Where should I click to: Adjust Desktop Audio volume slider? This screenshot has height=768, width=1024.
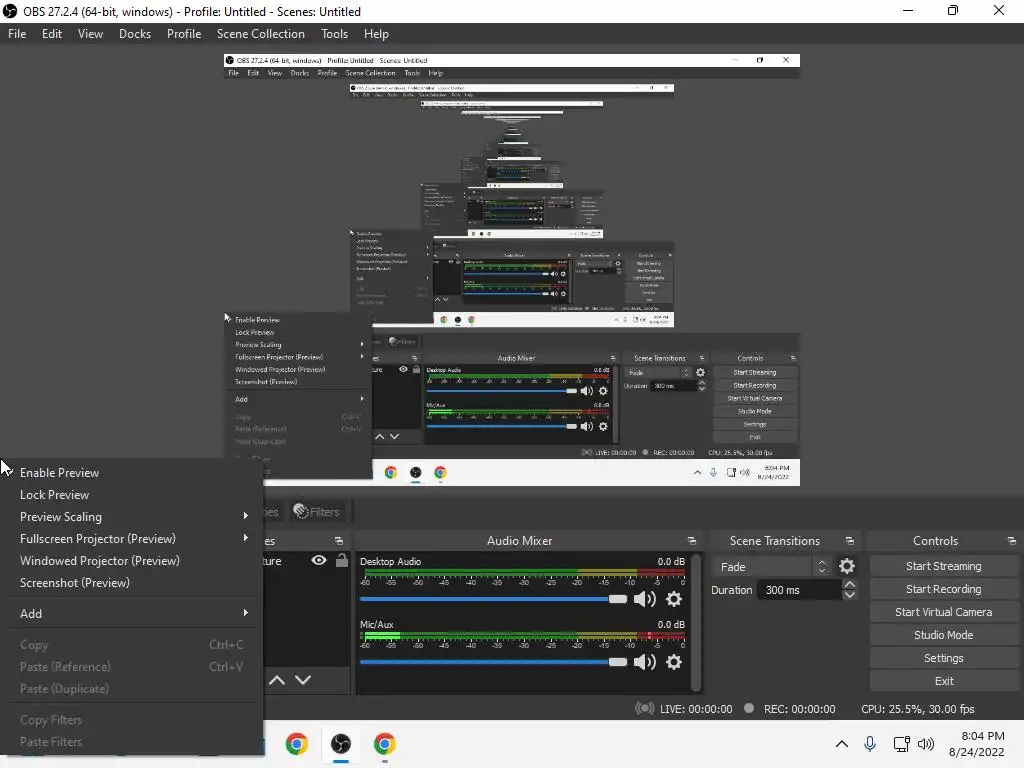tap(493, 599)
